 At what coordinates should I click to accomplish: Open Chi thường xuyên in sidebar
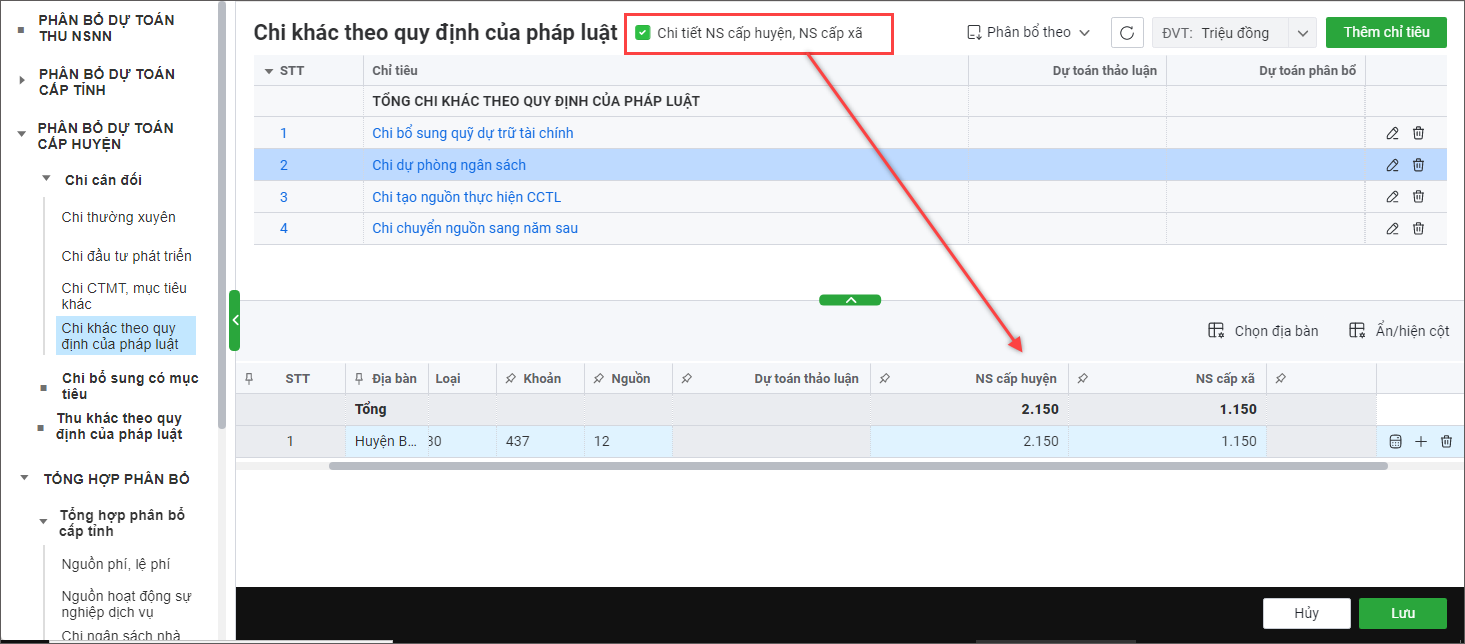pyautogui.click(x=118, y=217)
